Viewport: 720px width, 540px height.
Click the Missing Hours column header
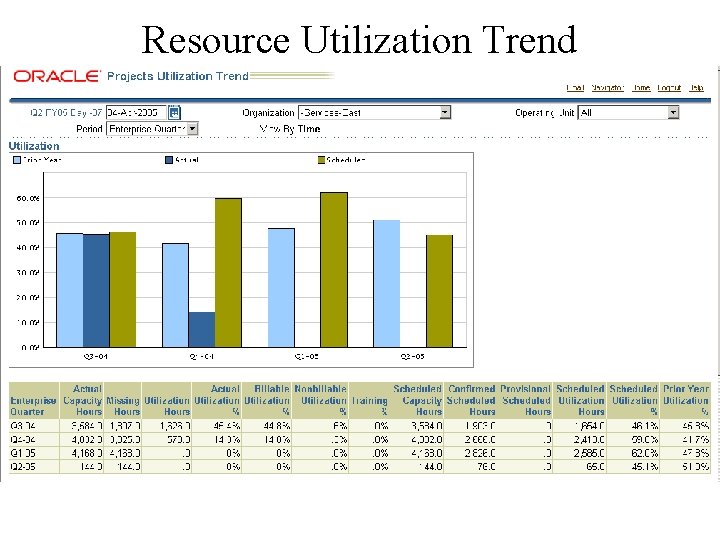pyautogui.click(x=123, y=400)
